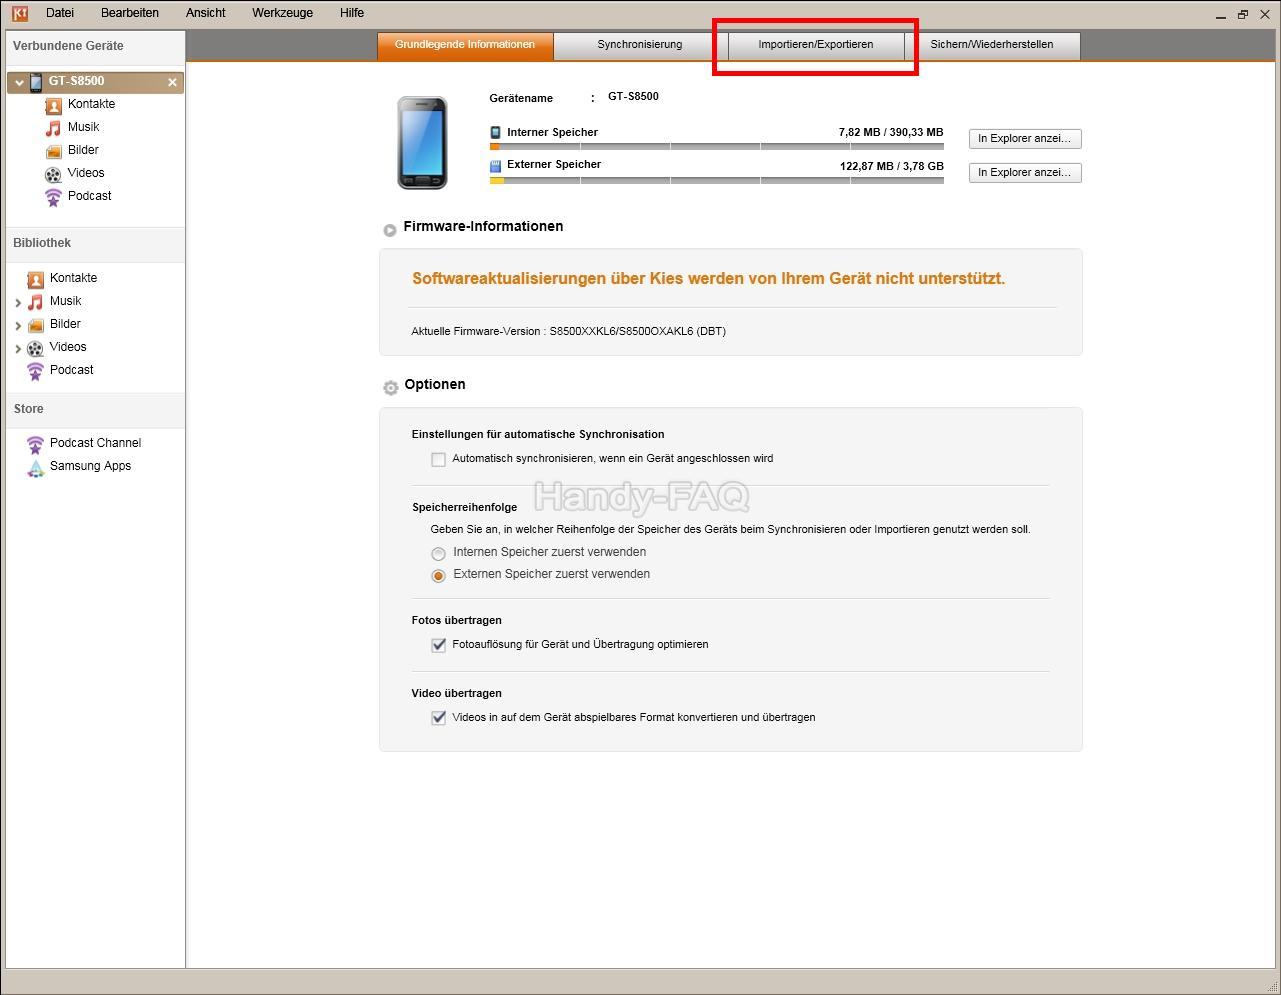1281x995 pixels.
Task: Open Importieren/Exportieren tab
Action: (816, 45)
